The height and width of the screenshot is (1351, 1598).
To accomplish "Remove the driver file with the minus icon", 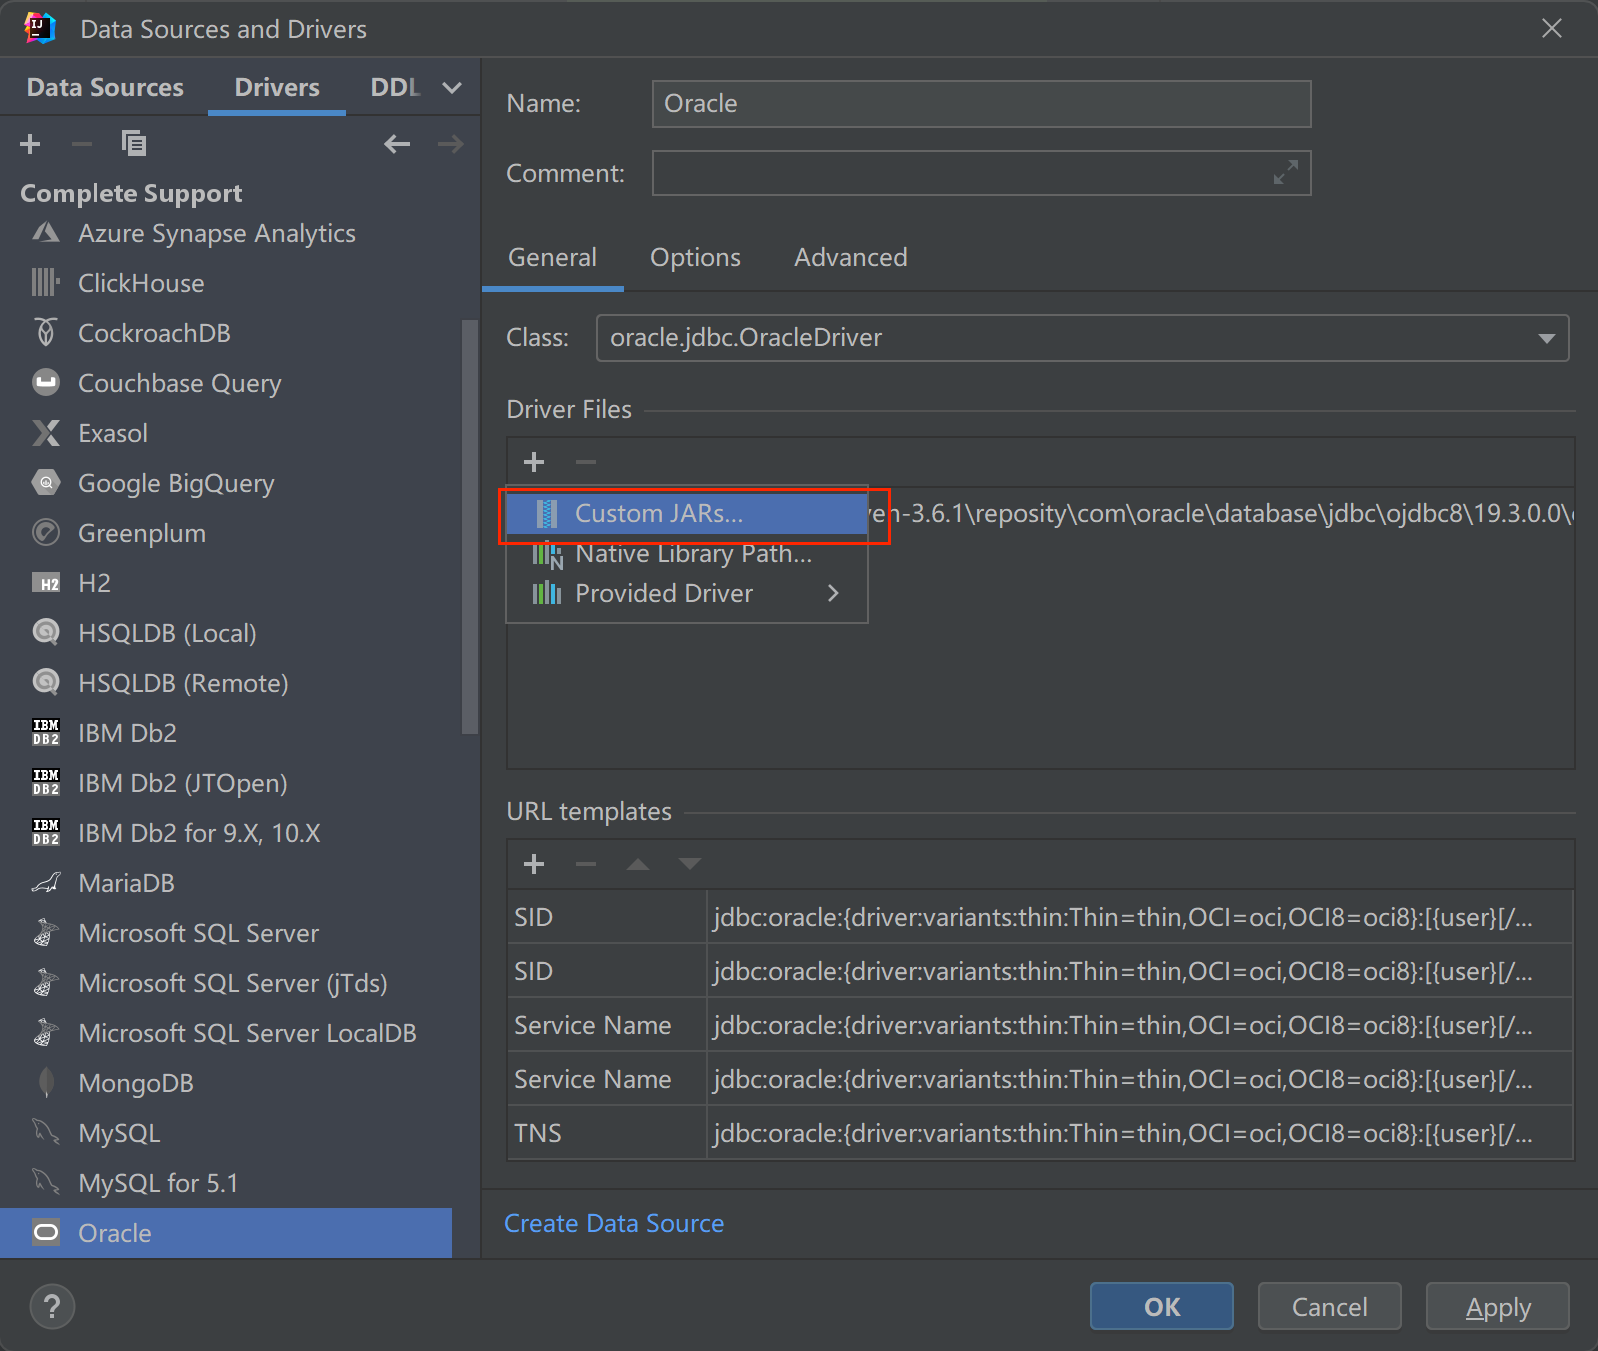I will 586,462.
